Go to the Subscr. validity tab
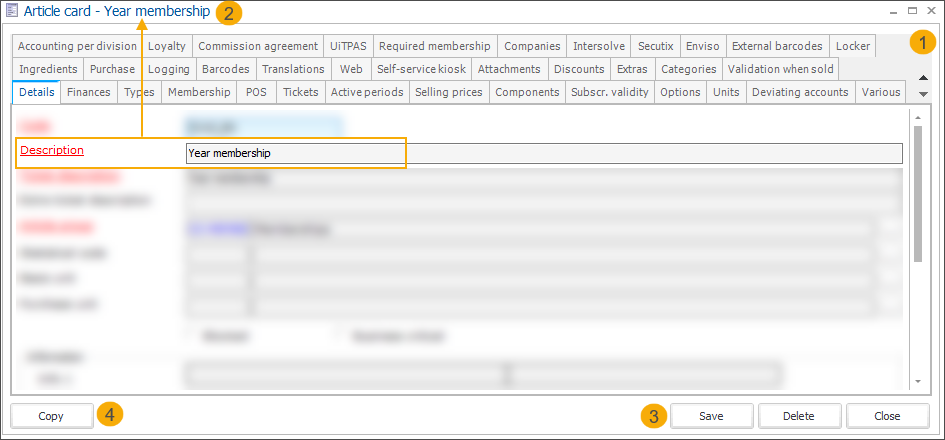 (x=610, y=92)
